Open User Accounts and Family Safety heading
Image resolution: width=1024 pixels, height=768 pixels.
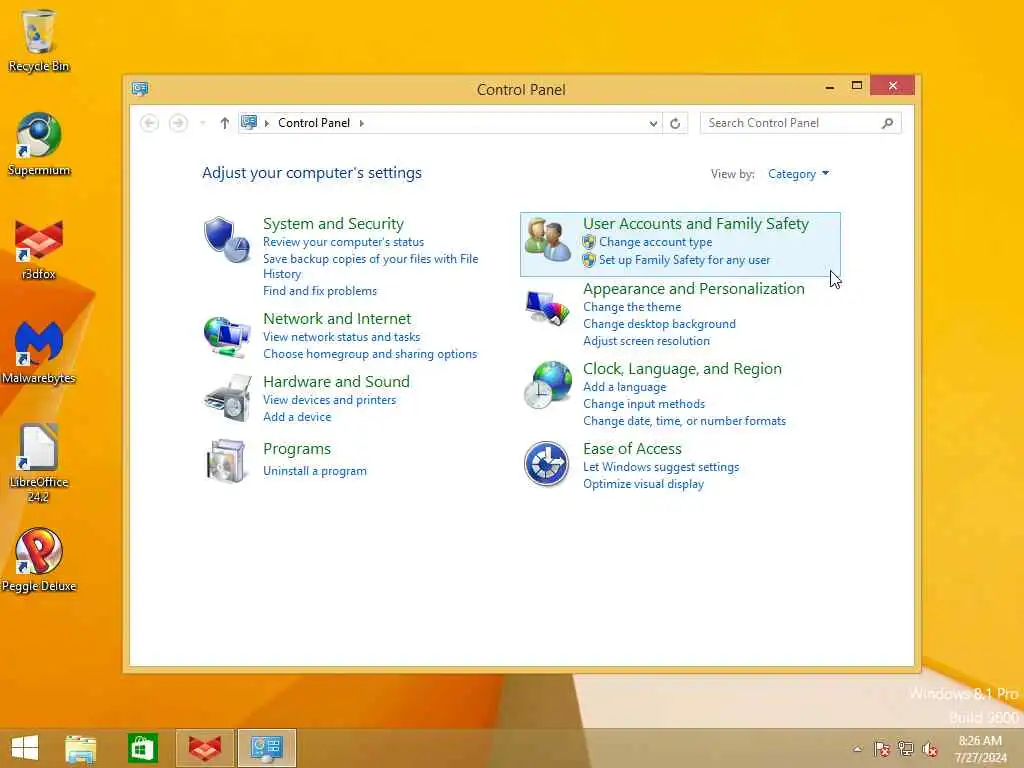click(x=696, y=223)
